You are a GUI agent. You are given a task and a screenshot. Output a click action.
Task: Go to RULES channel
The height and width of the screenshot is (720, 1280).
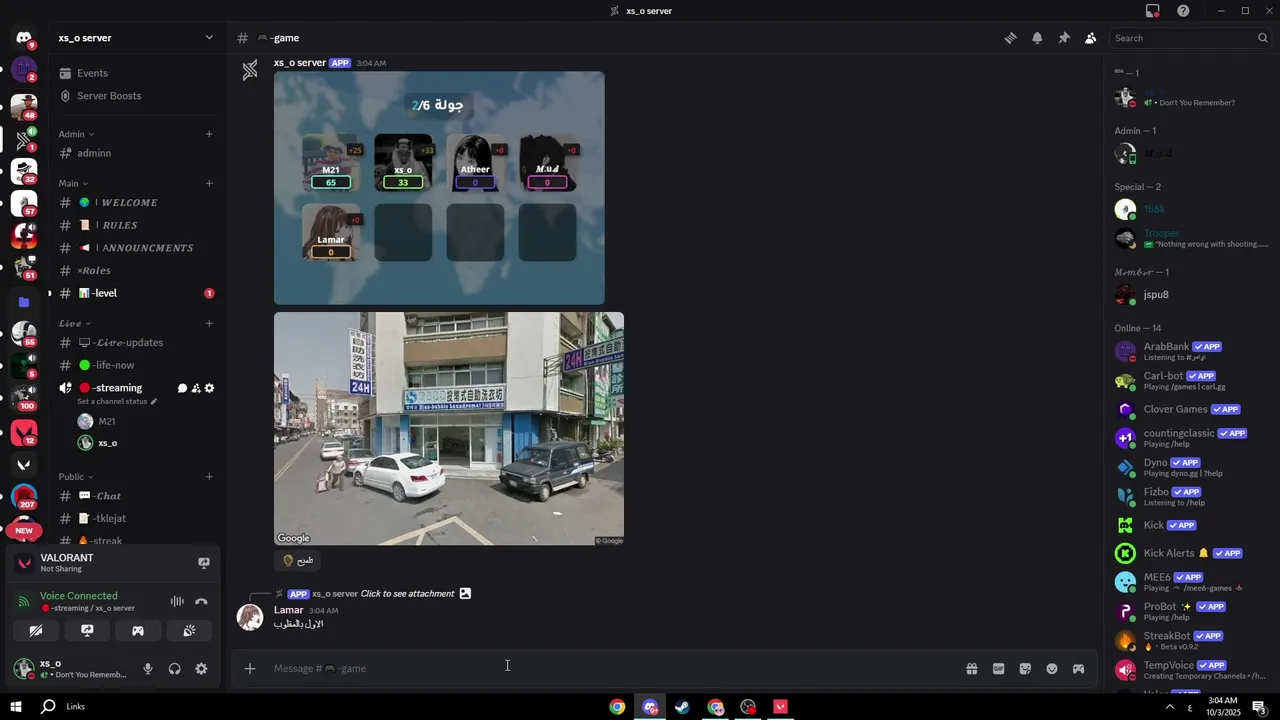(136, 225)
